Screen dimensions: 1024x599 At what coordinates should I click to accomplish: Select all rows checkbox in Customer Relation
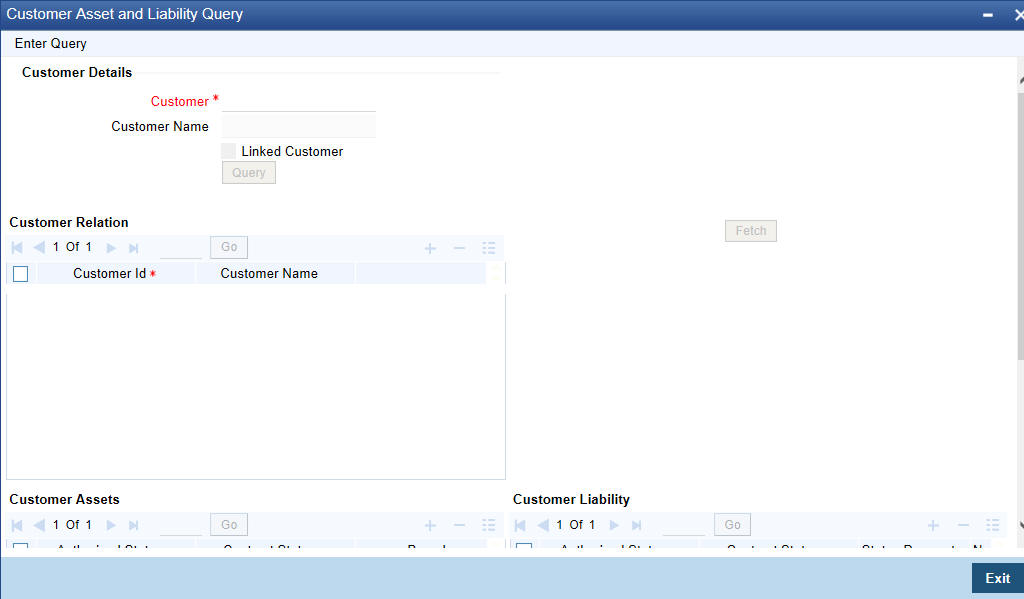(21, 274)
